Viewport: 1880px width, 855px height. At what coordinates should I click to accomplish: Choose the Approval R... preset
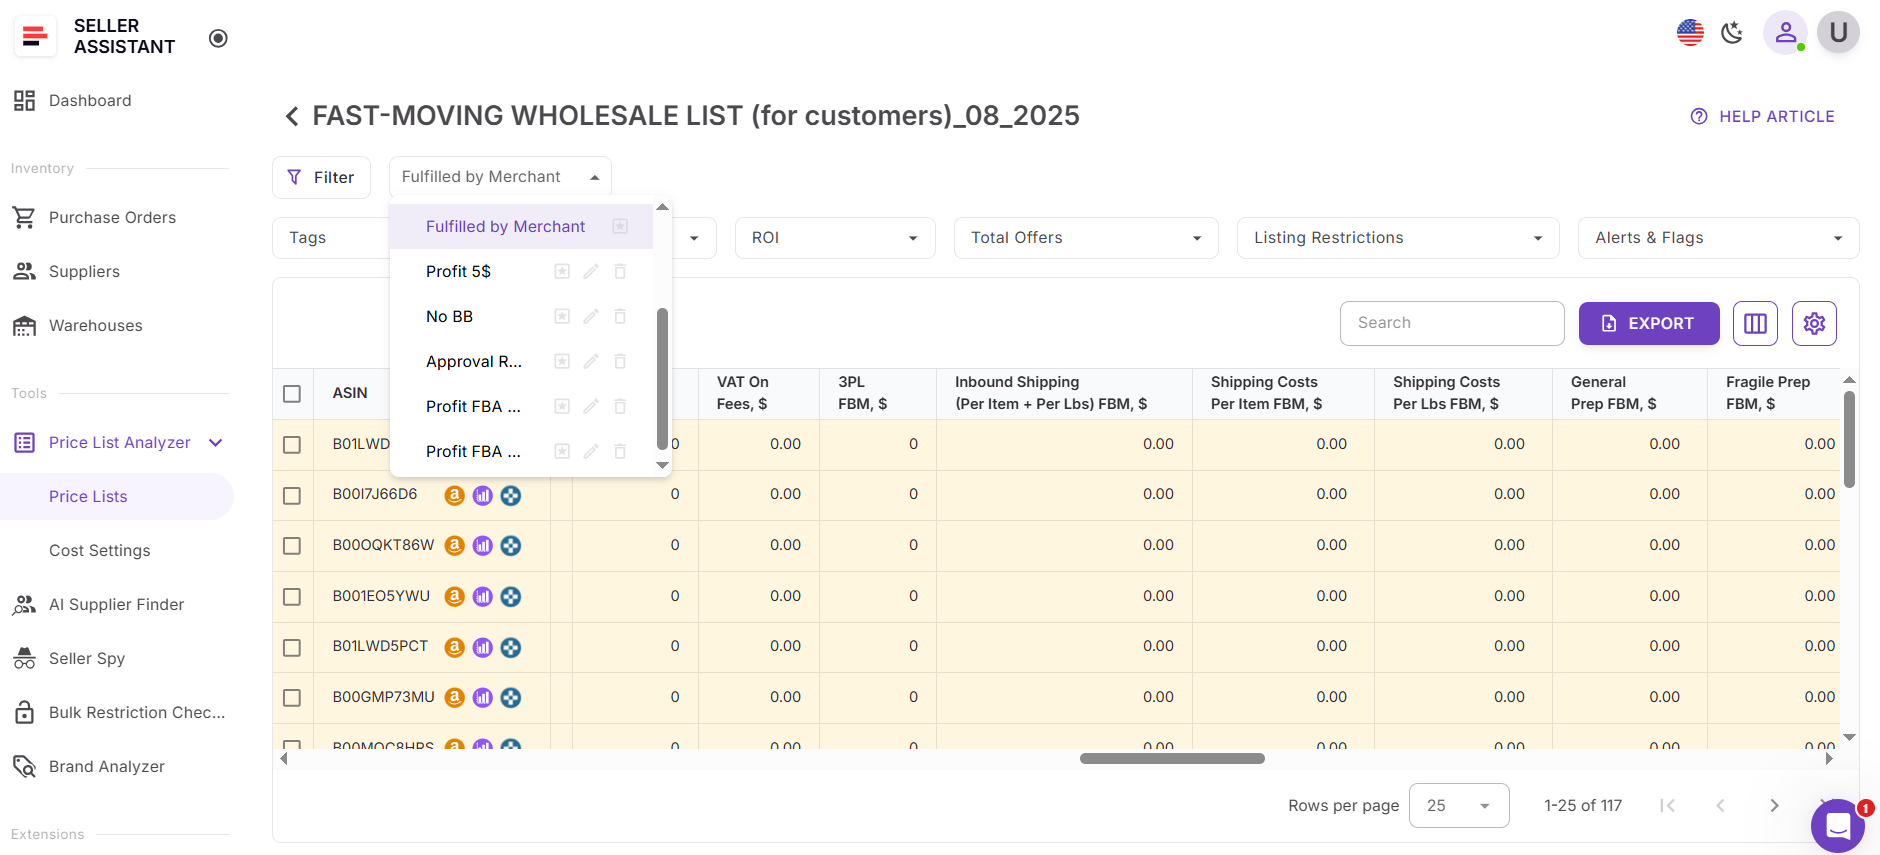pyautogui.click(x=474, y=361)
